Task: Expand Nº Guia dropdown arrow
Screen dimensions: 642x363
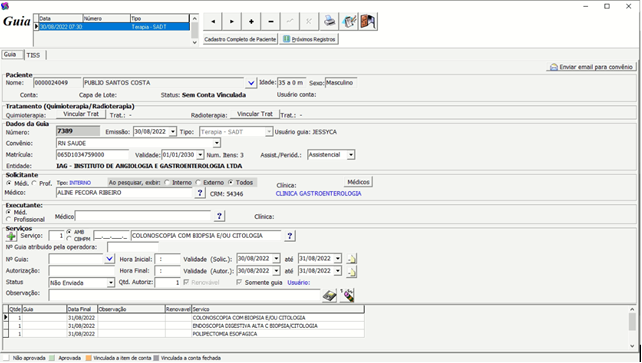Action: (109, 259)
